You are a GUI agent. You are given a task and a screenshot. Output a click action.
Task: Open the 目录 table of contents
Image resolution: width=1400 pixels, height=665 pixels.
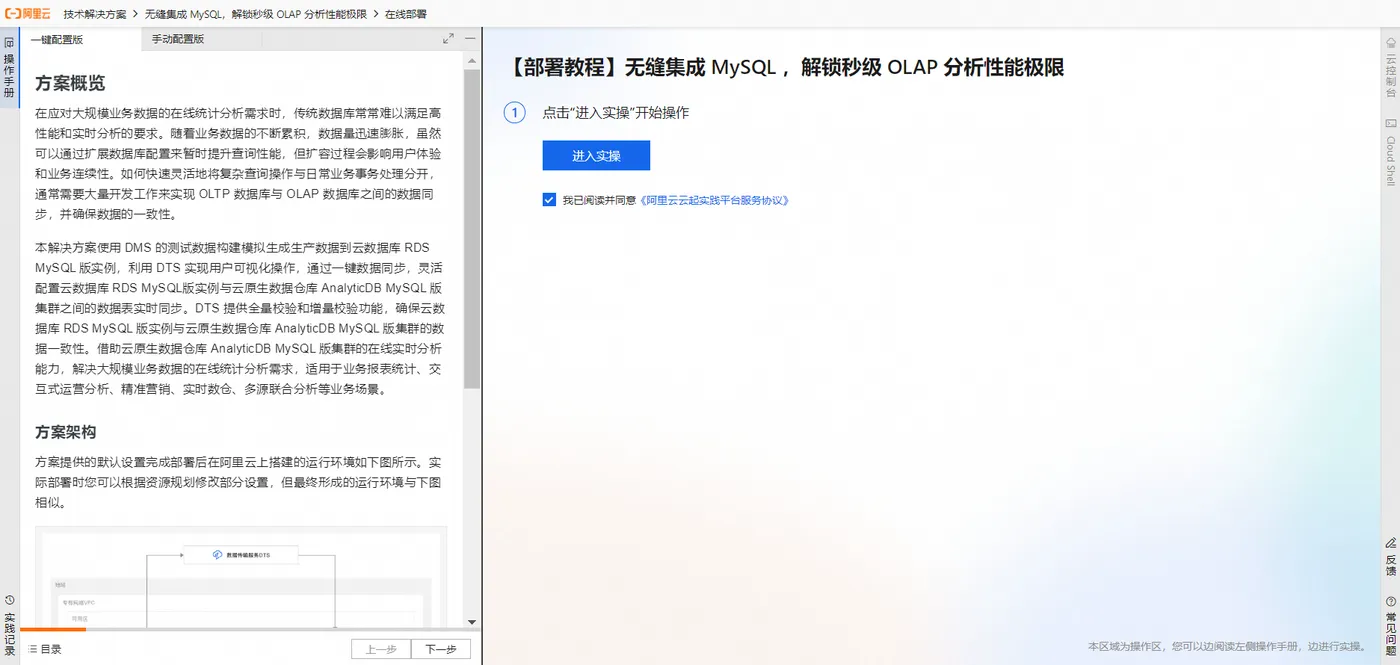45,649
